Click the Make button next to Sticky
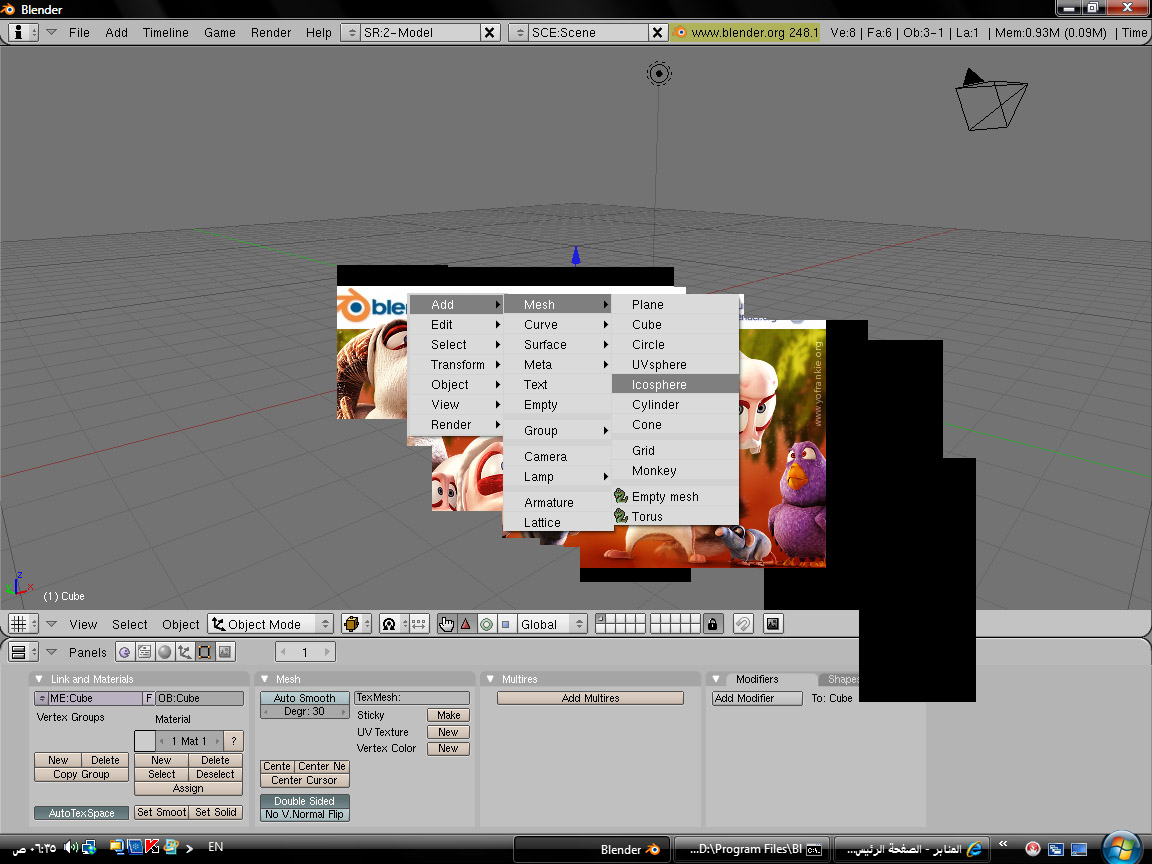The width and height of the screenshot is (1152, 864). [448, 715]
